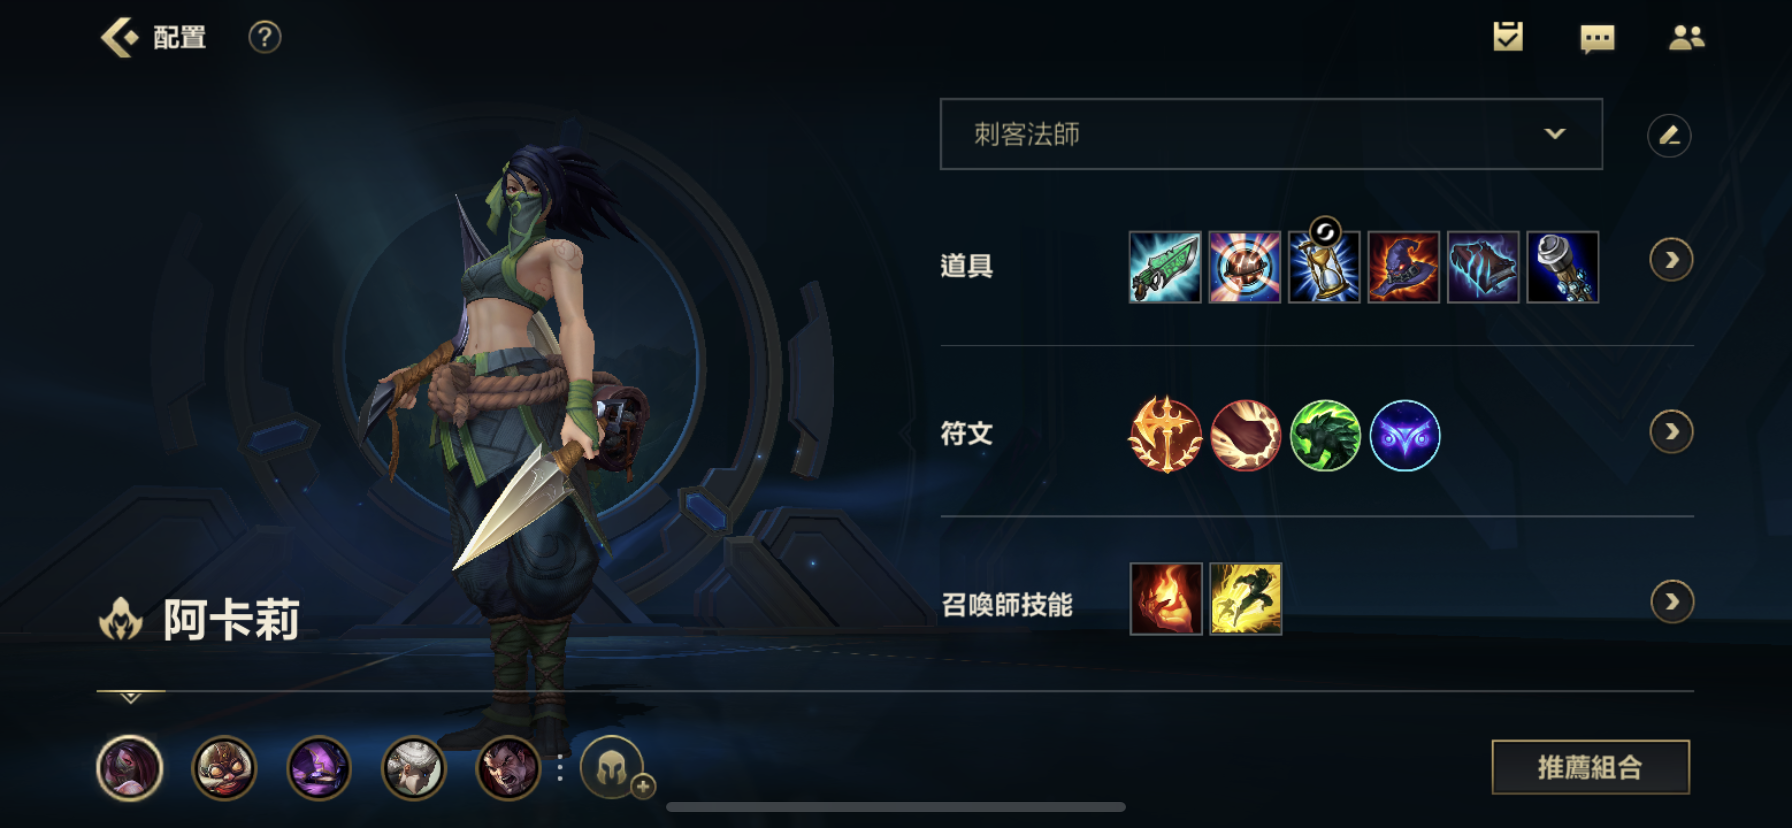Select the Zhonya's hourglass item
Image resolution: width=1792 pixels, height=828 pixels.
click(1324, 267)
